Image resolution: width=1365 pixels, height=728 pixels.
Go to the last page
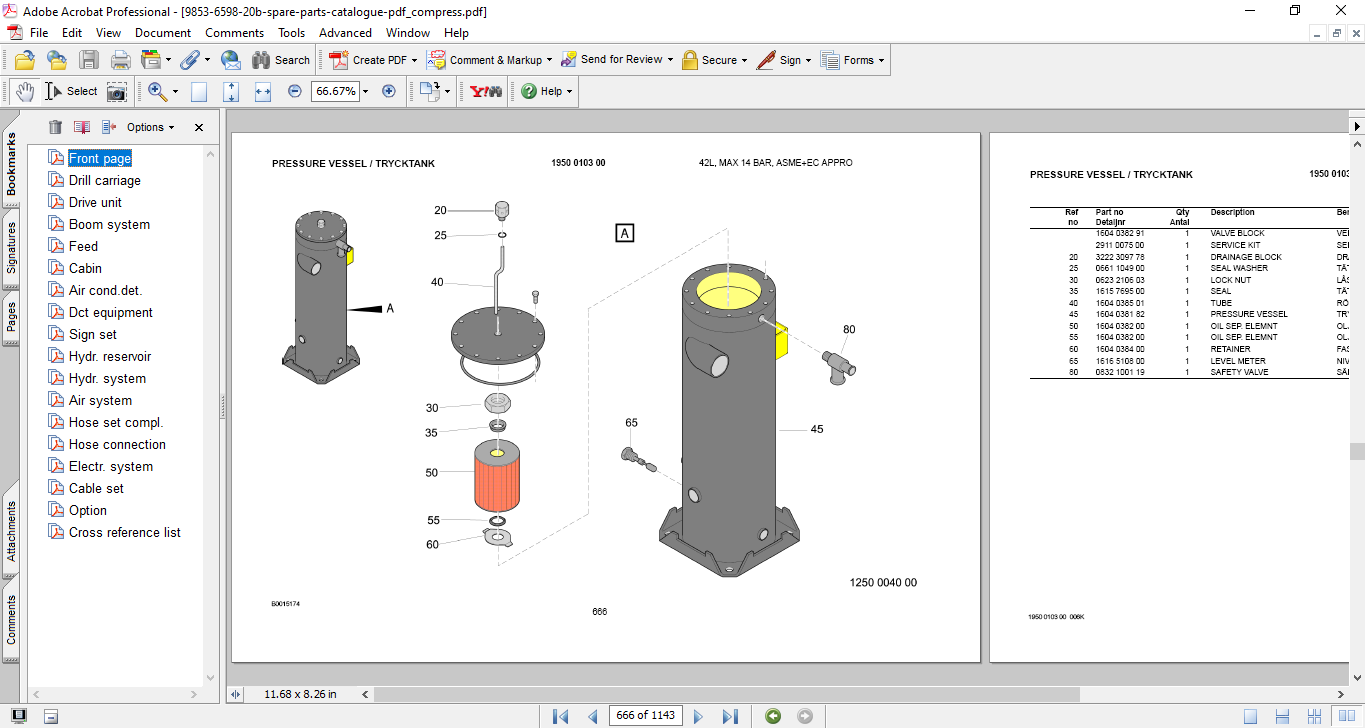pyautogui.click(x=730, y=716)
